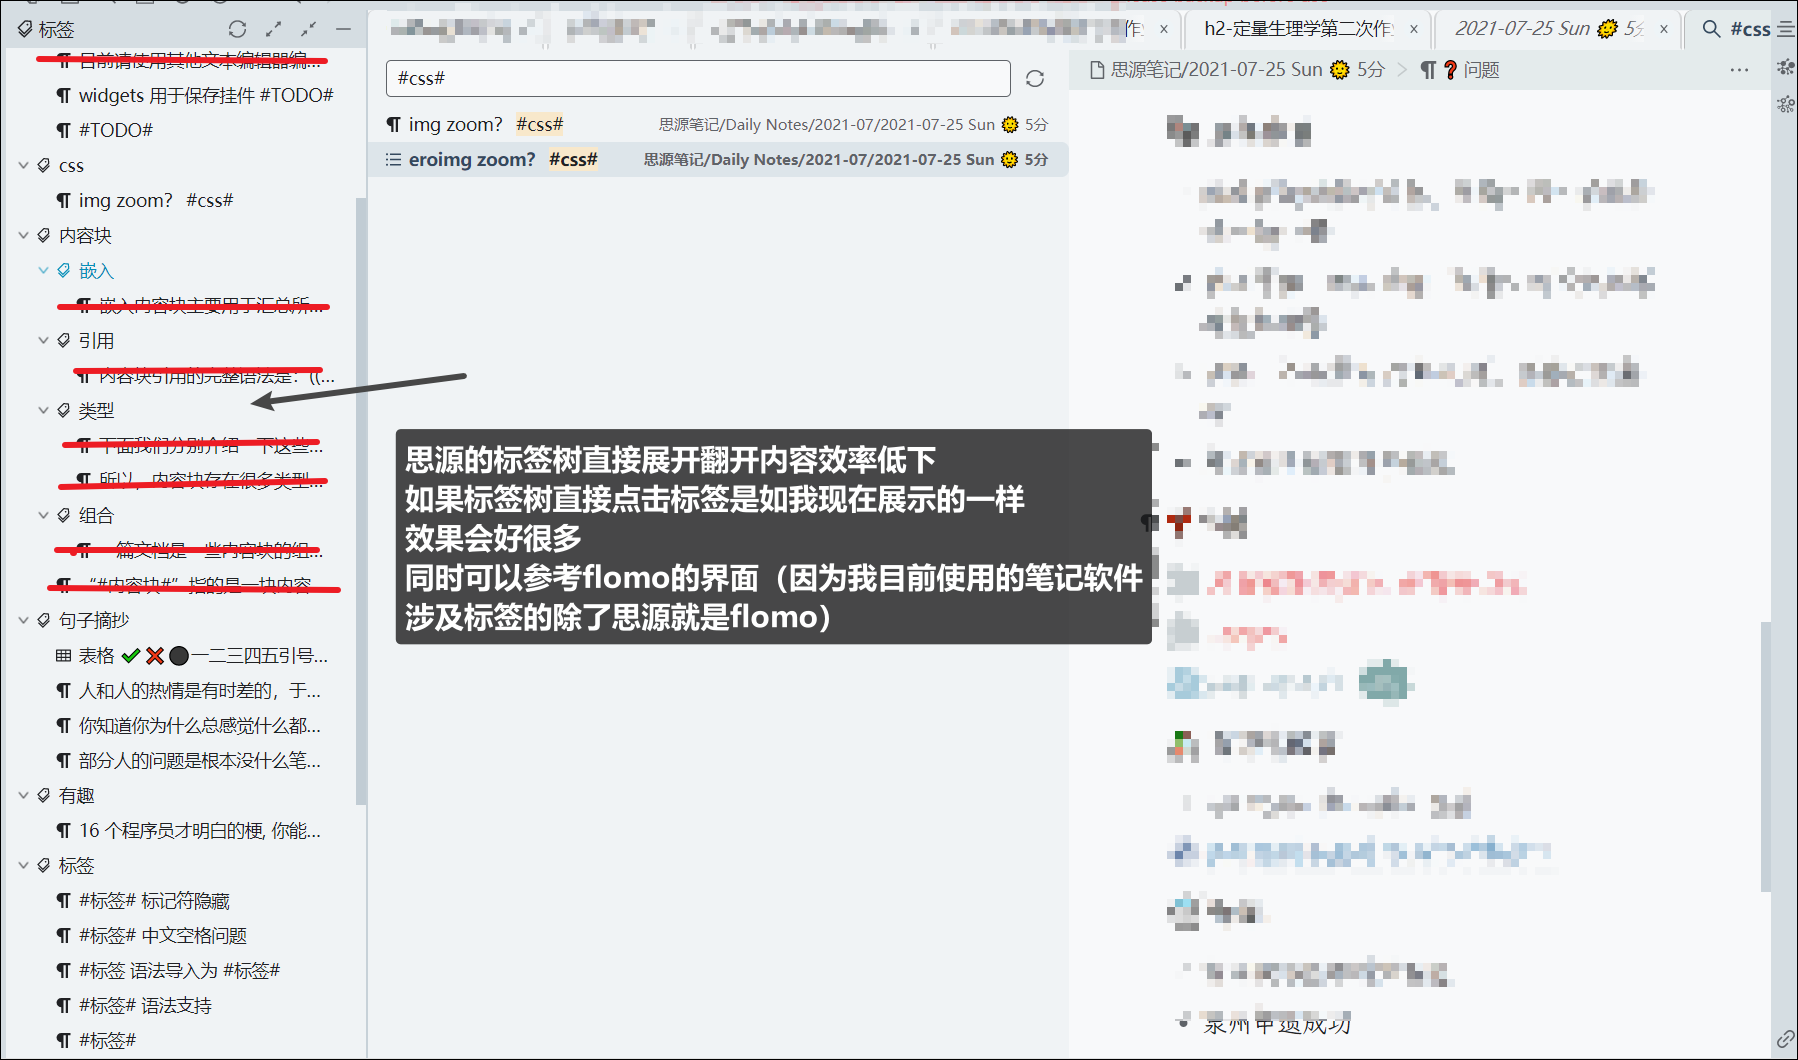Click the 问题 breadcrumb block
This screenshot has width=1798, height=1060.
tap(1460, 70)
